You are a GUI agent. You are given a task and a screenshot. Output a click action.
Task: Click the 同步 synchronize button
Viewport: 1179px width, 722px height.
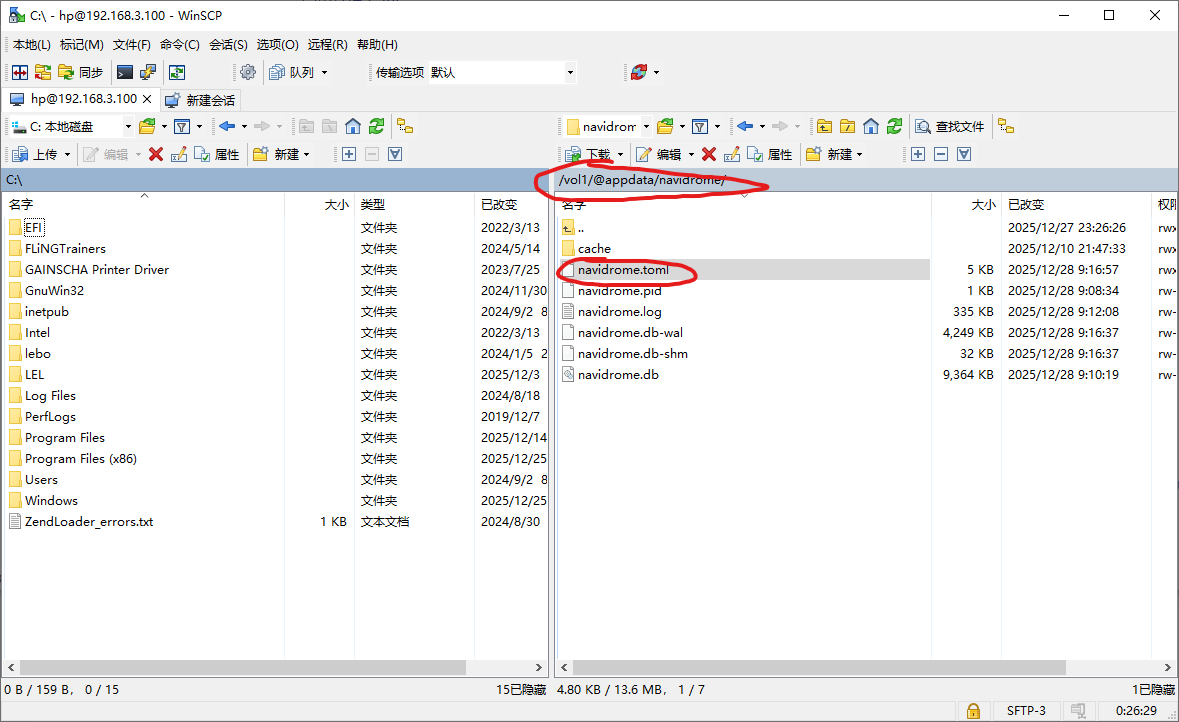pyautogui.click(x=81, y=72)
